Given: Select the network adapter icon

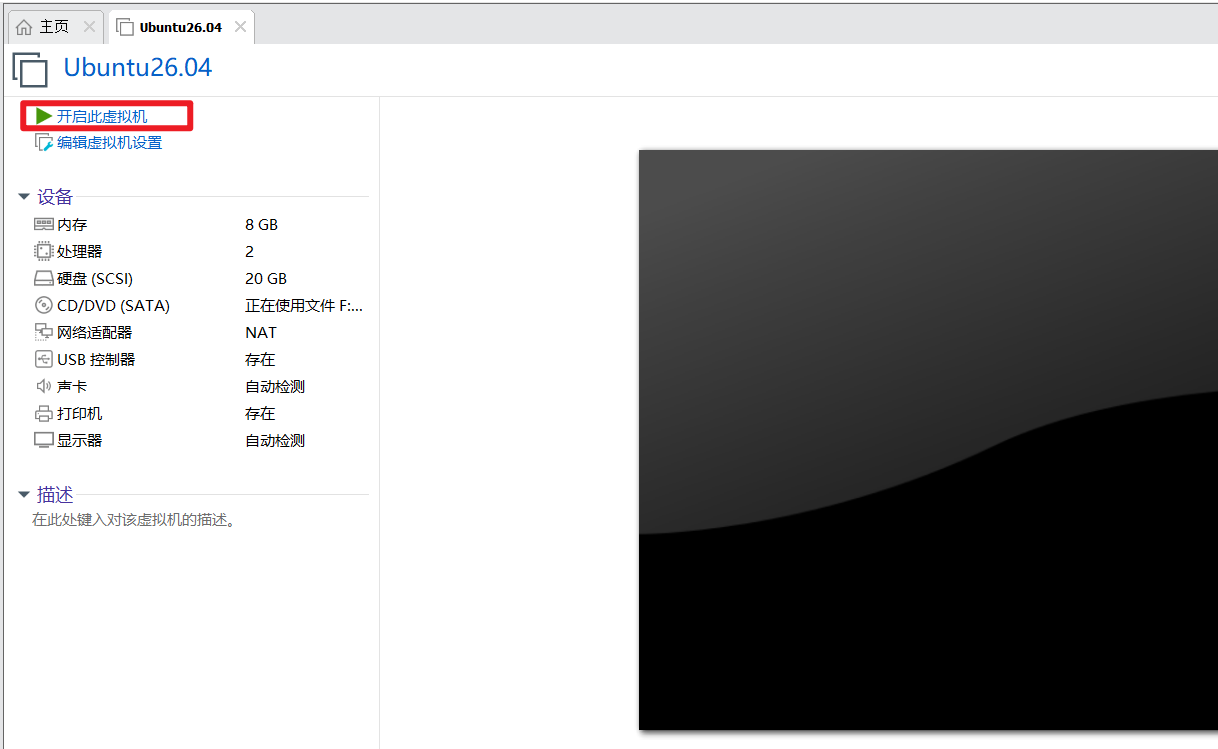Looking at the screenshot, I should [x=43, y=332].
